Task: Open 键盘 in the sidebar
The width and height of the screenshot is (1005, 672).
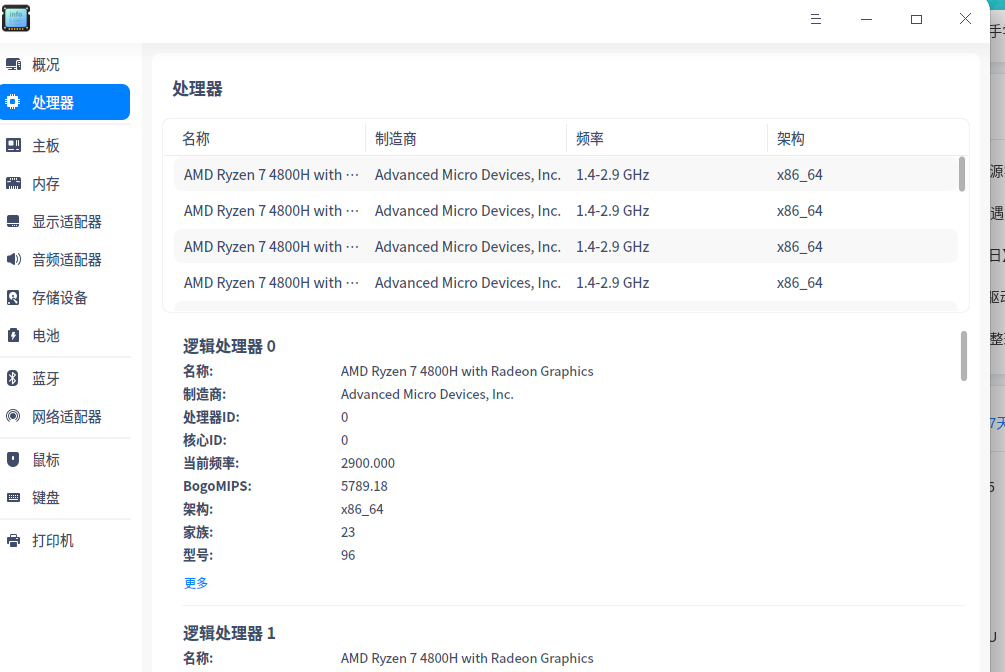Action: click(x=65, y=497)
